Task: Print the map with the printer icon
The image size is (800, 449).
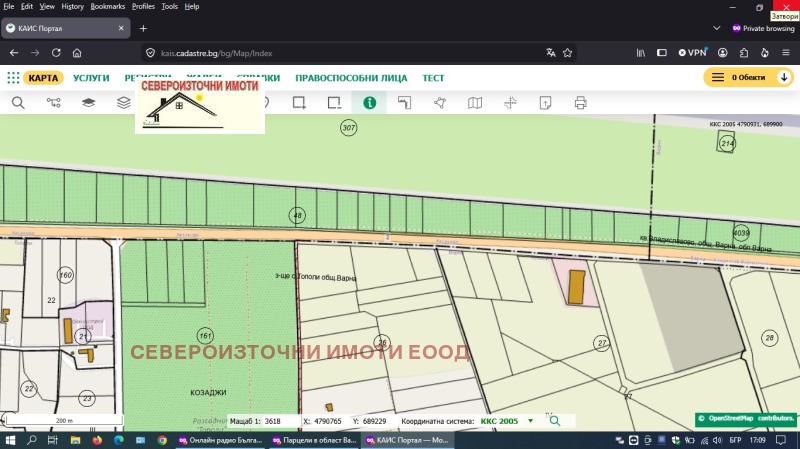Action: [x=580, y=103]
